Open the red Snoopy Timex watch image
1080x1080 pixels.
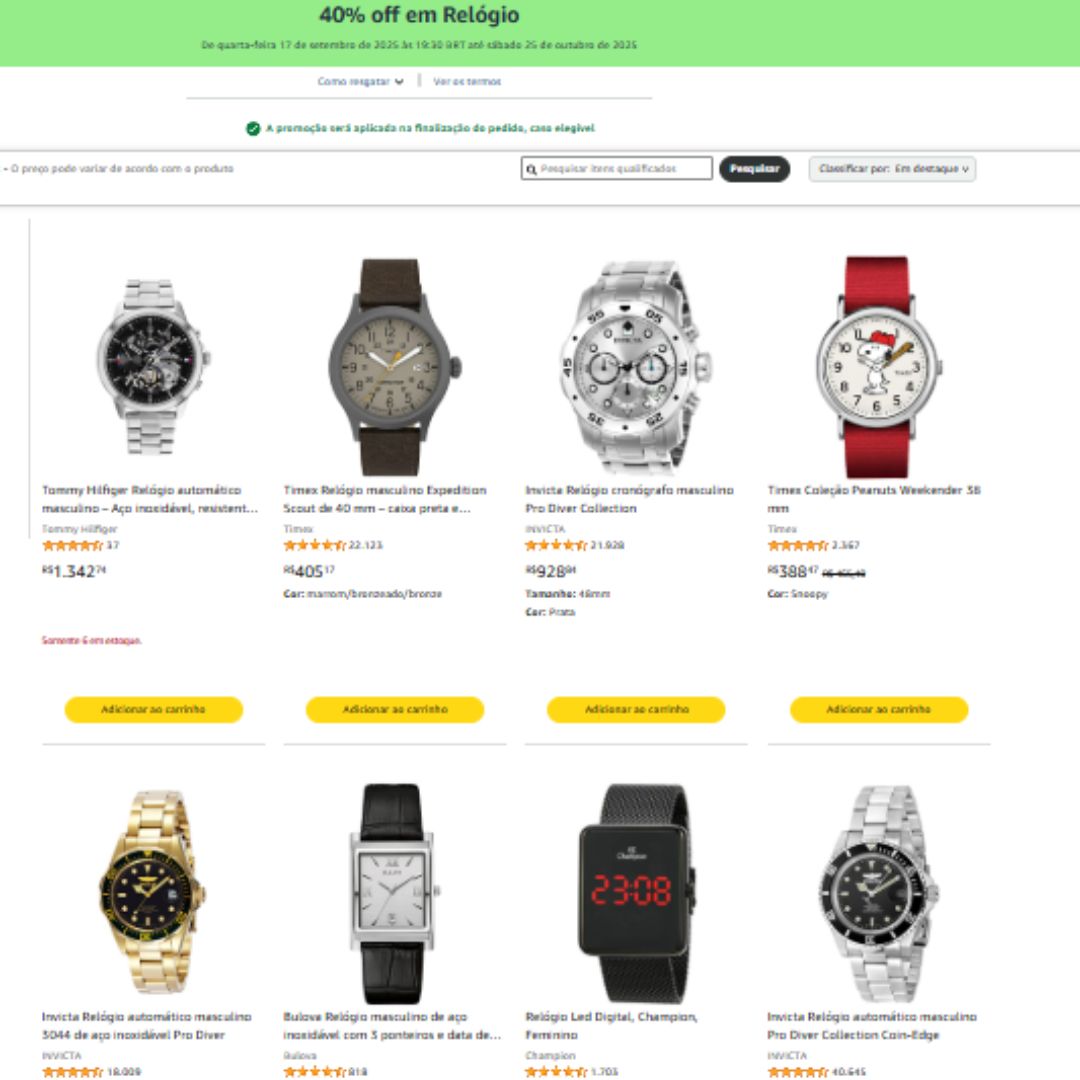point(878,367)
